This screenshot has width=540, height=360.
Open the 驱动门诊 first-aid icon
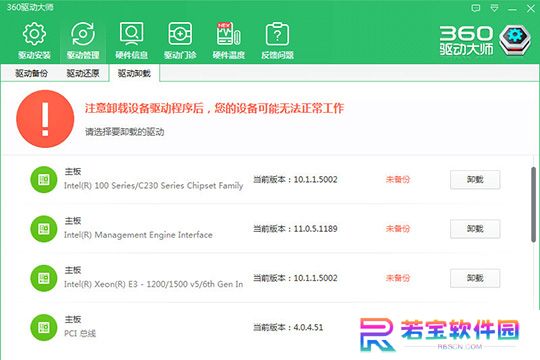tap(180, 34)
